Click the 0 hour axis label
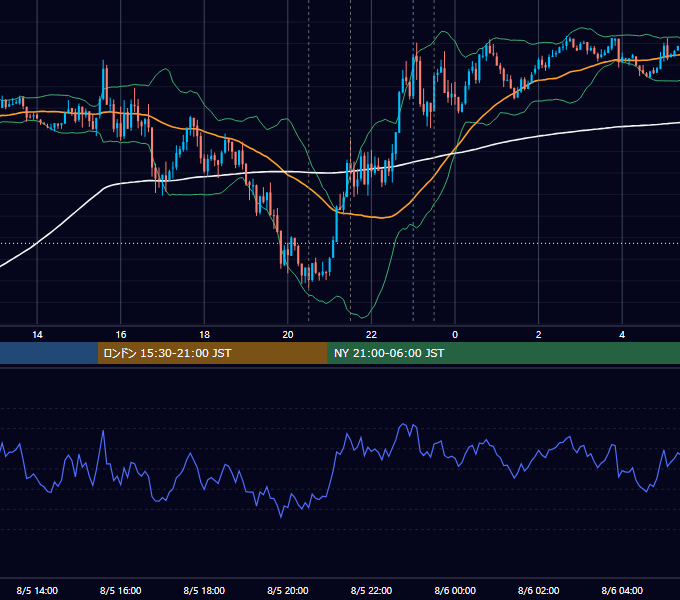 455,335
